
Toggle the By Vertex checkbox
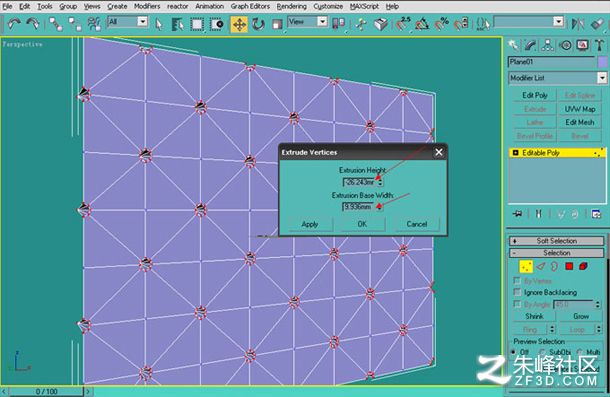(x=517, y=281)
